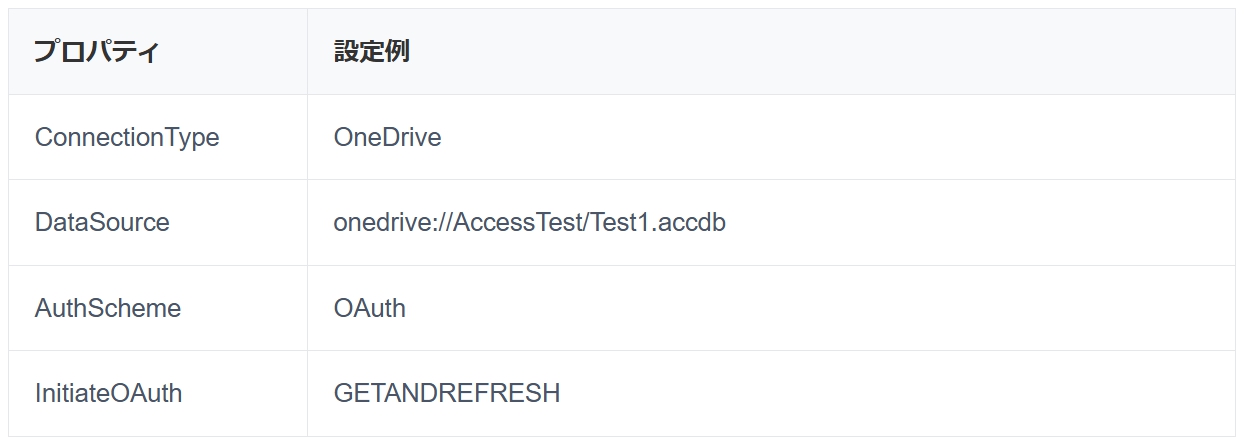Select the AuthScheme property name
The height and width of the screenshot is (441, 1246).
coord(108,308)
